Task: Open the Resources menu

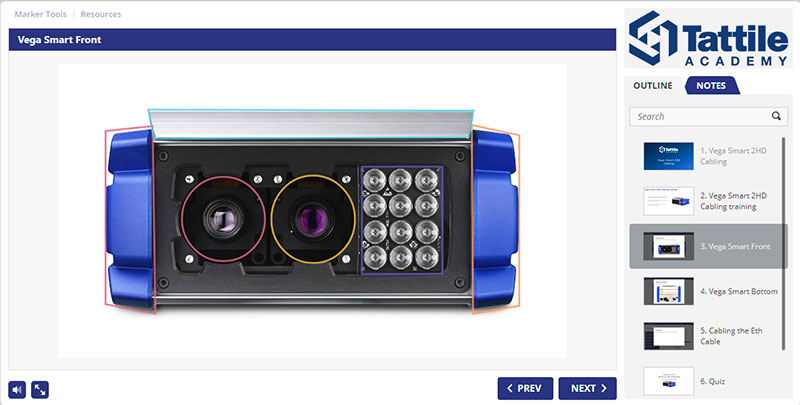Action: tap(101, 14)
